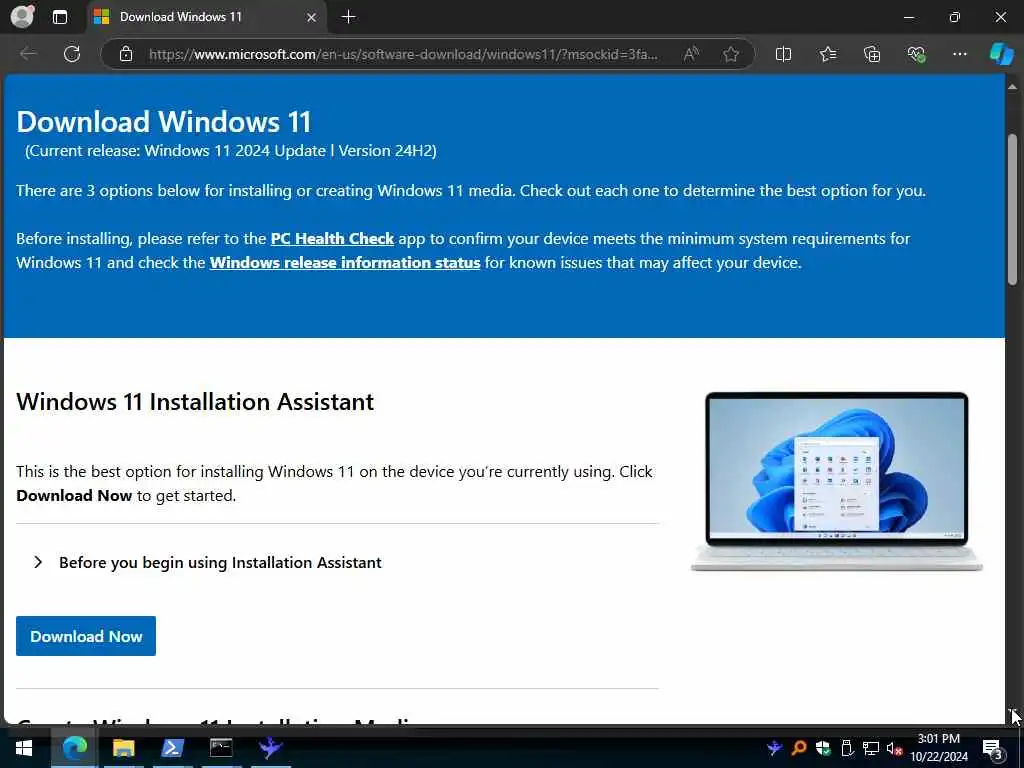The image size is (1024, 768).
Task: Open the notification center icon
Action: (992, 748)
